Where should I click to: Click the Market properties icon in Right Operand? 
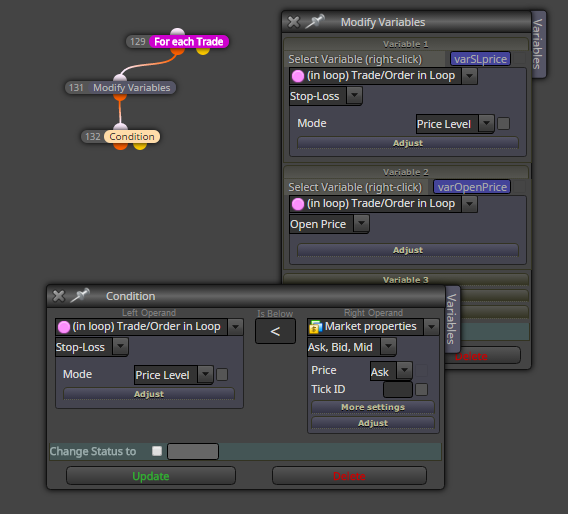tap(315, 327)
